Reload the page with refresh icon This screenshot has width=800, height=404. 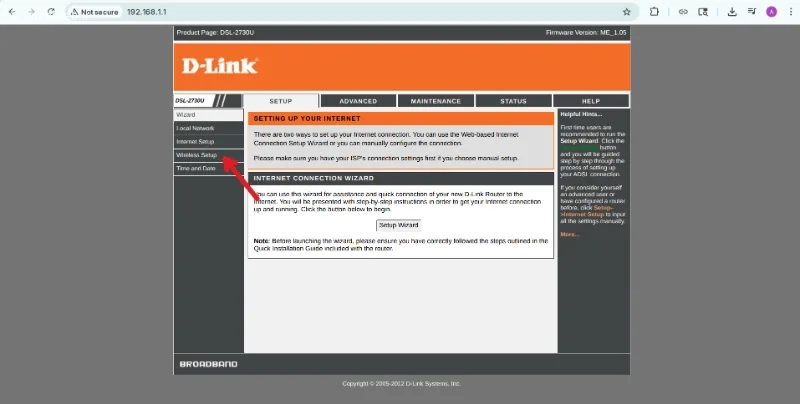pos(51,12)
